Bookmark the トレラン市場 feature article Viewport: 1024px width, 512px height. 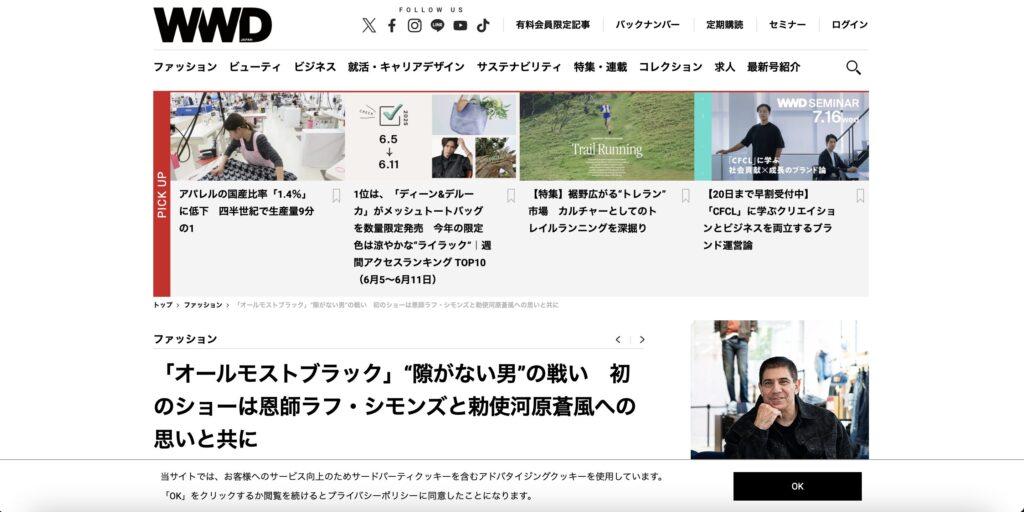[x=686, y=195]
